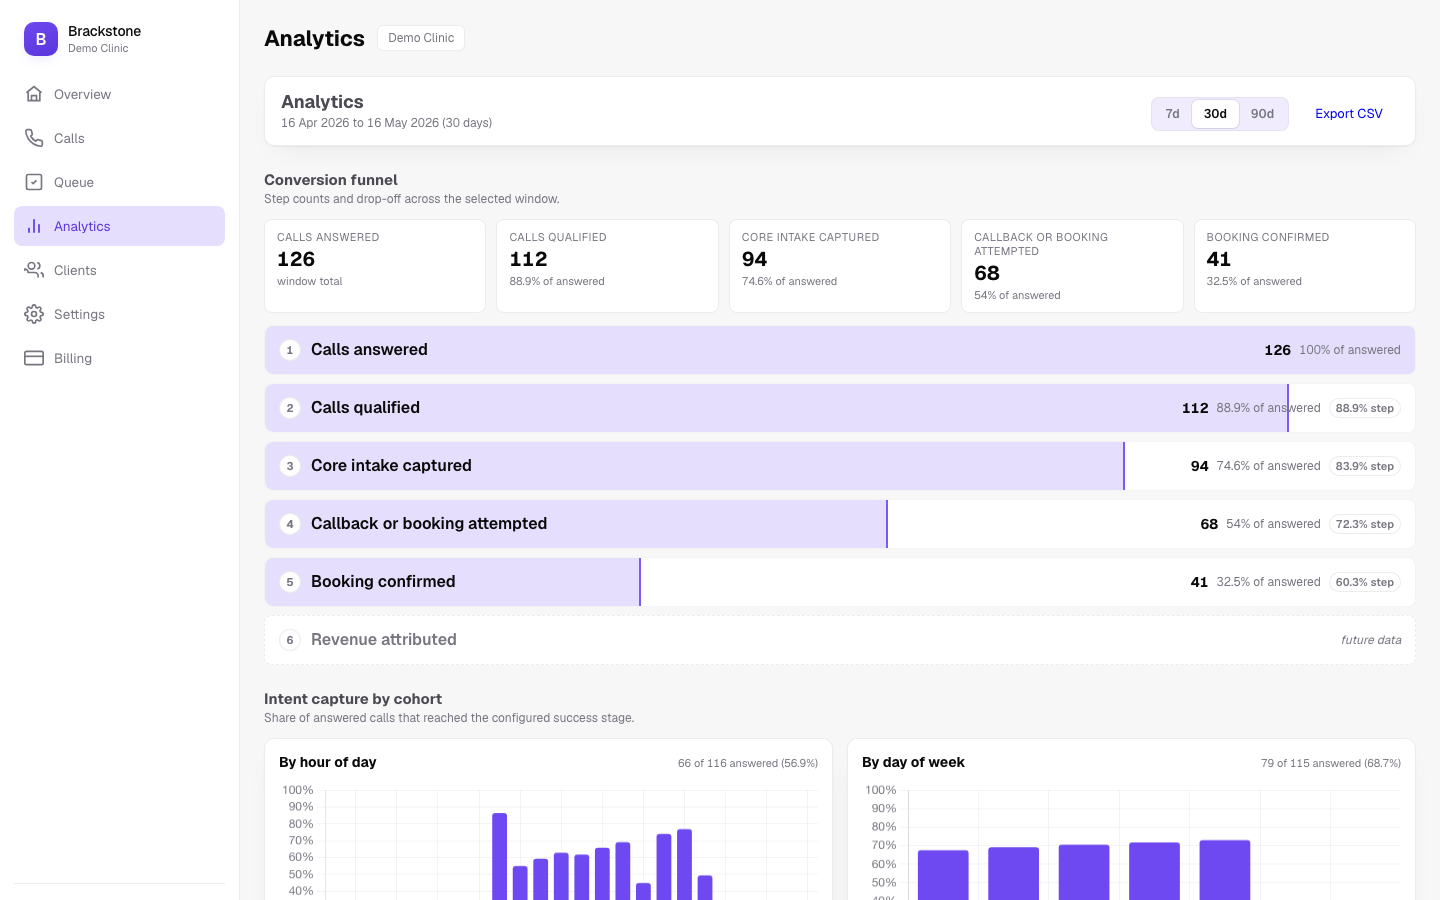Select the Analytics sidebar item
The image size is (1440, 900).
click(119, 226)
